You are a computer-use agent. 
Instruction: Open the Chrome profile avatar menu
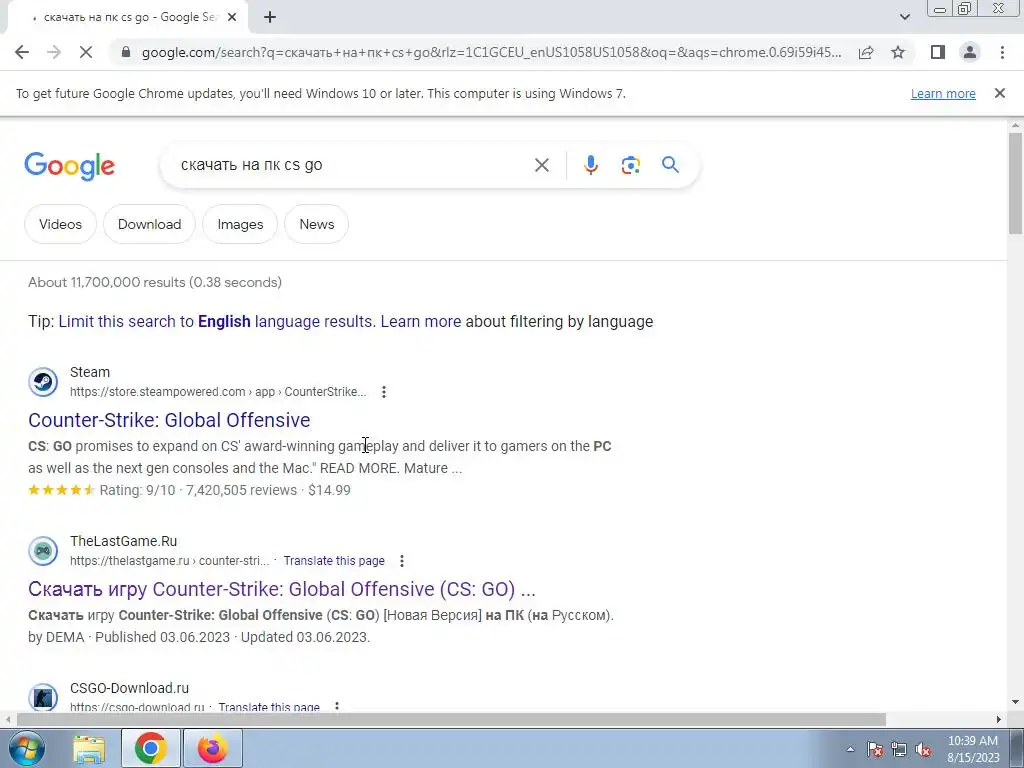point(970,52)
